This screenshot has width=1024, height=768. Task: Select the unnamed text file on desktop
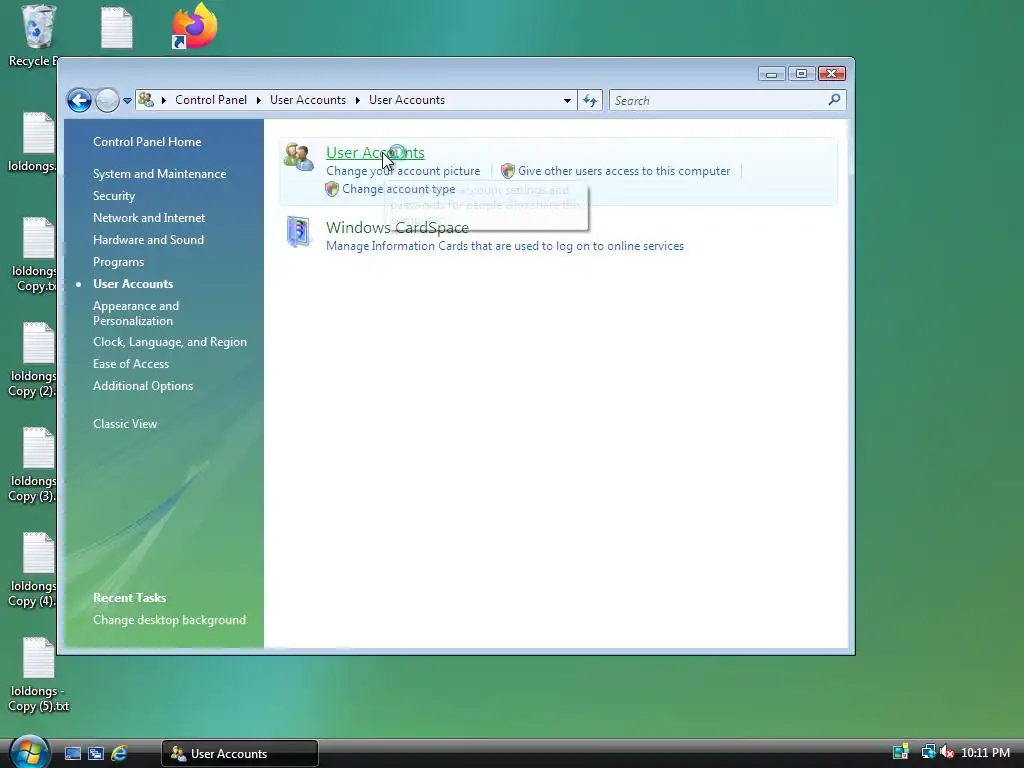click(117, 27)
